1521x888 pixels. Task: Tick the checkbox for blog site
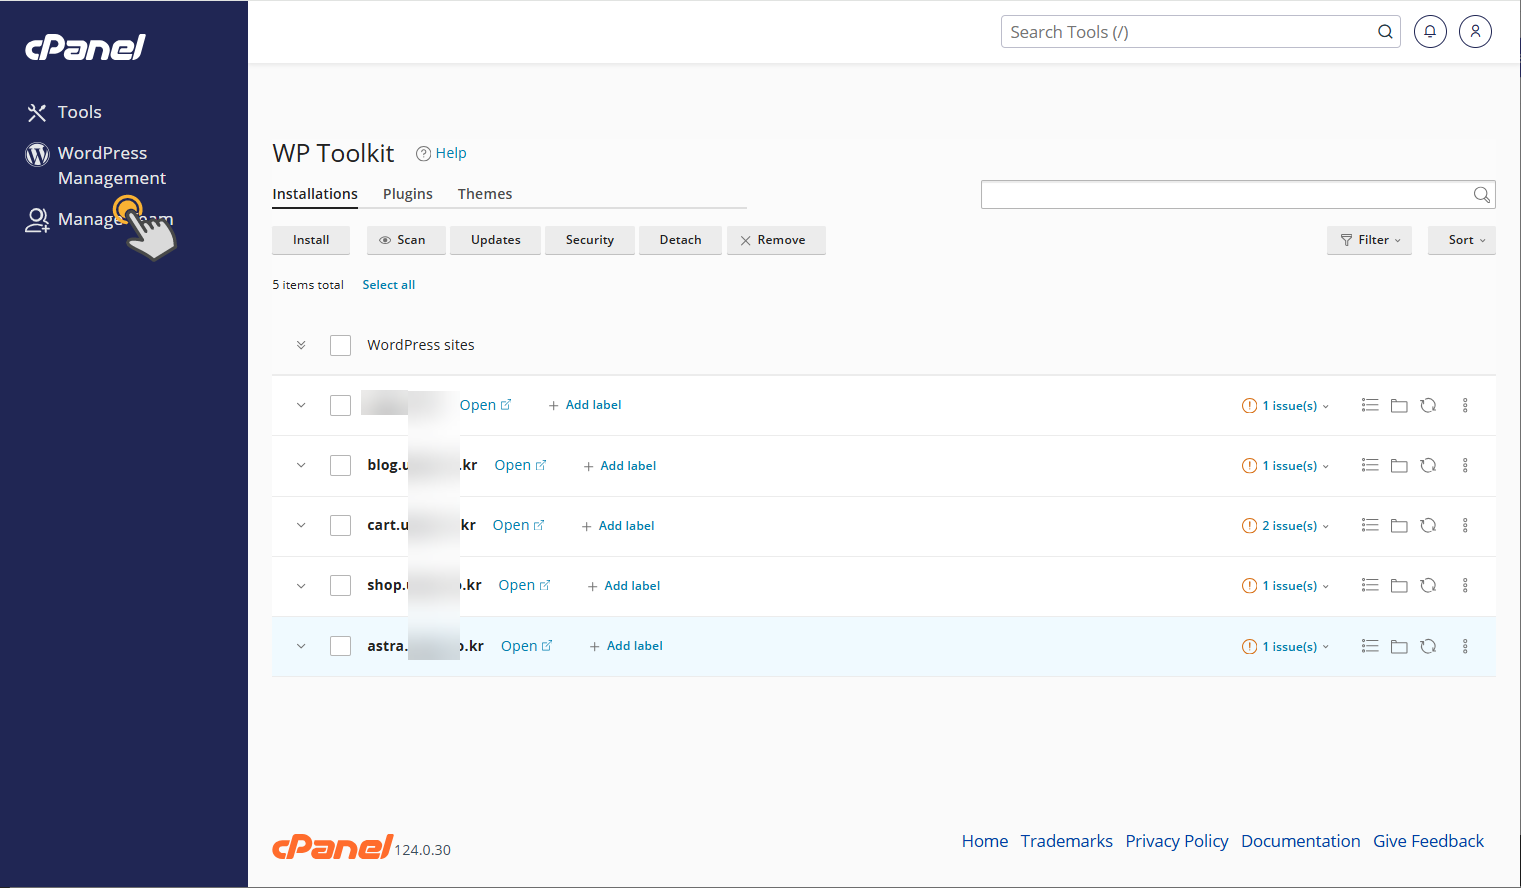(x=340, y=465)
